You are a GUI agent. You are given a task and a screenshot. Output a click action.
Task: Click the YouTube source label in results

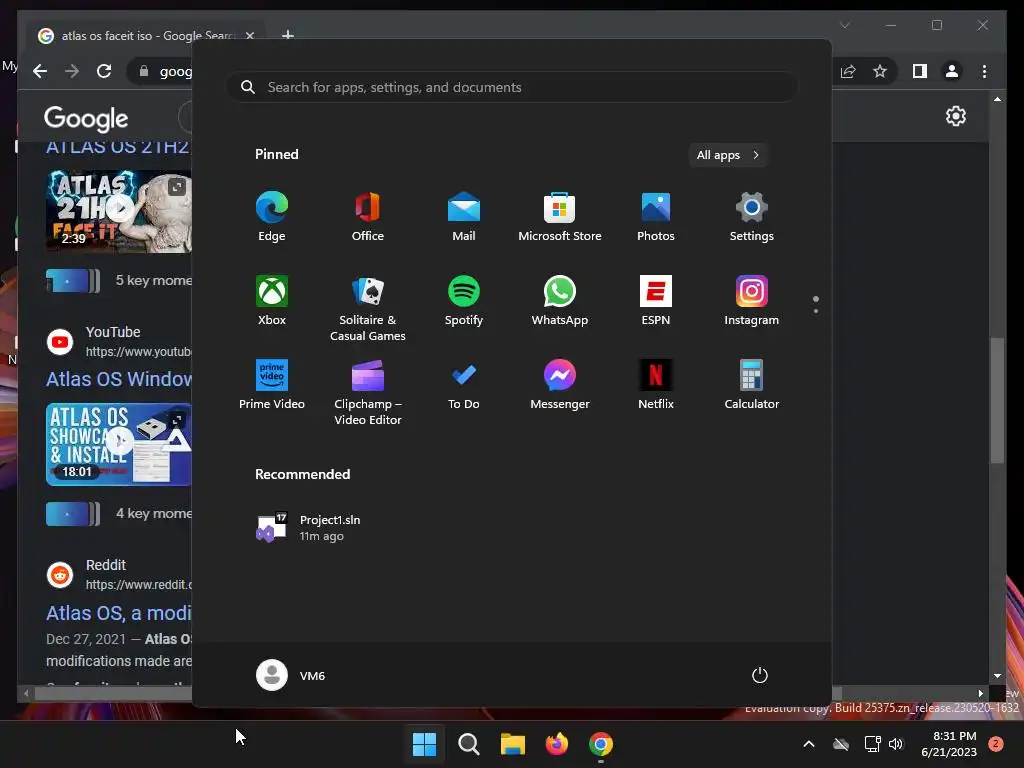tap(113, 332)
